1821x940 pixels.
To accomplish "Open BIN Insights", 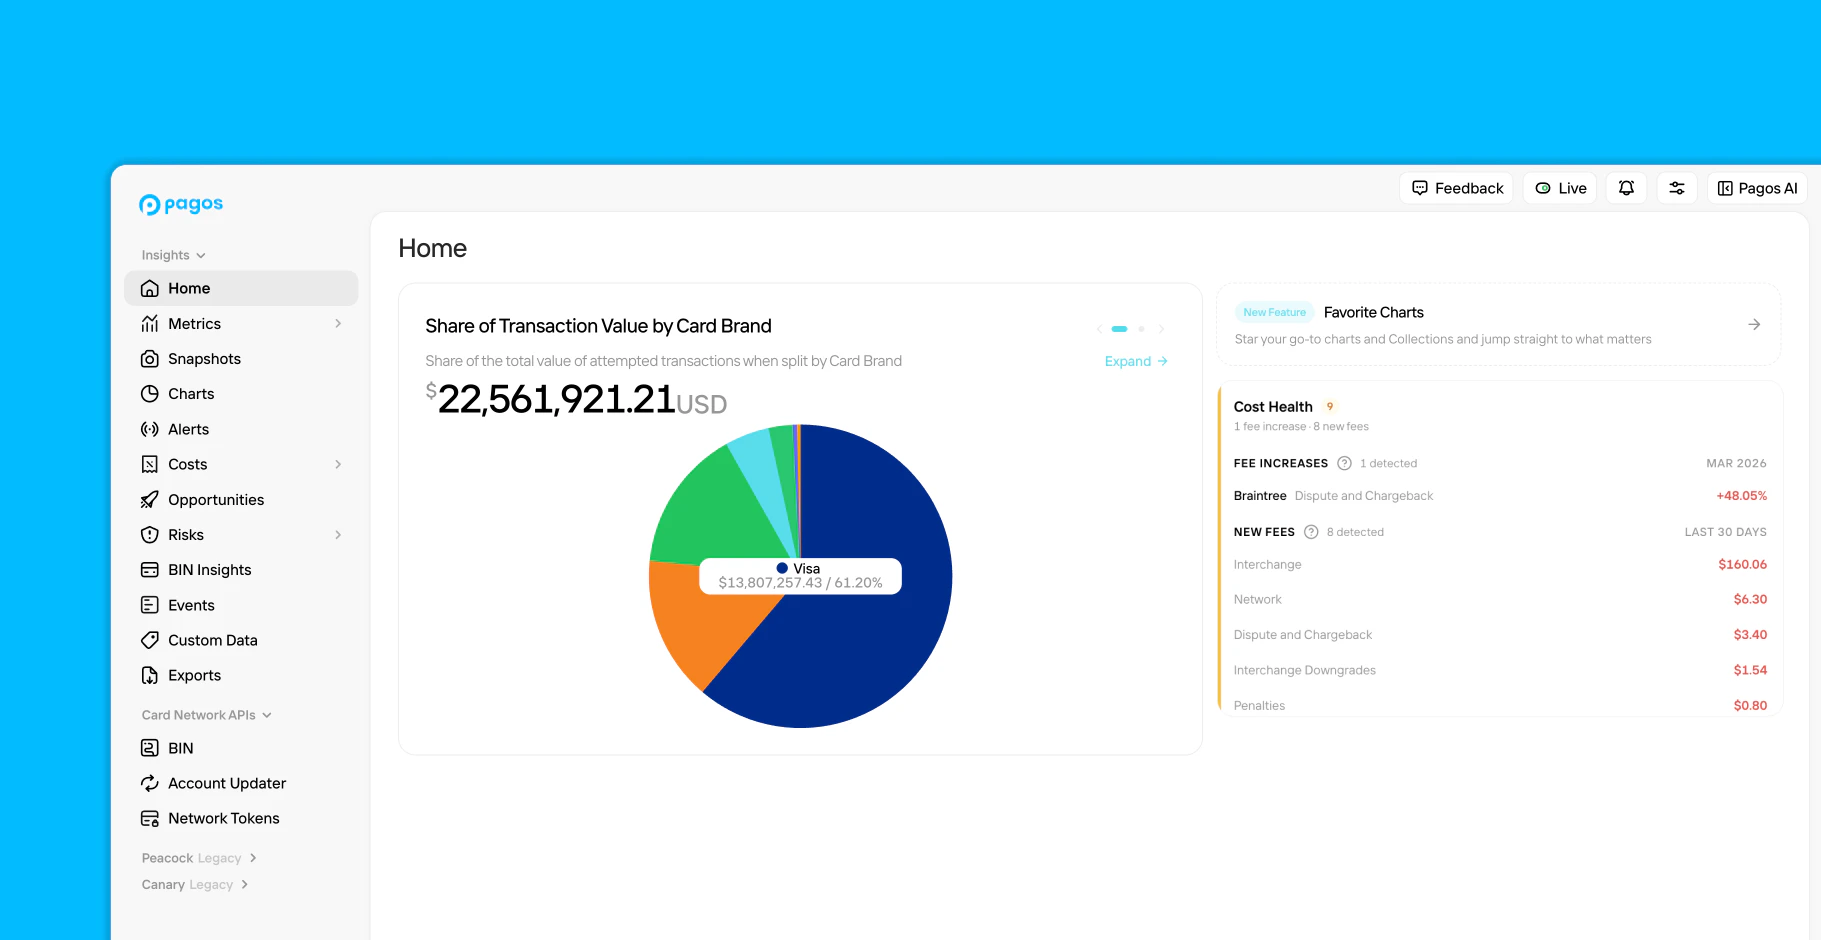I will 209,569.
